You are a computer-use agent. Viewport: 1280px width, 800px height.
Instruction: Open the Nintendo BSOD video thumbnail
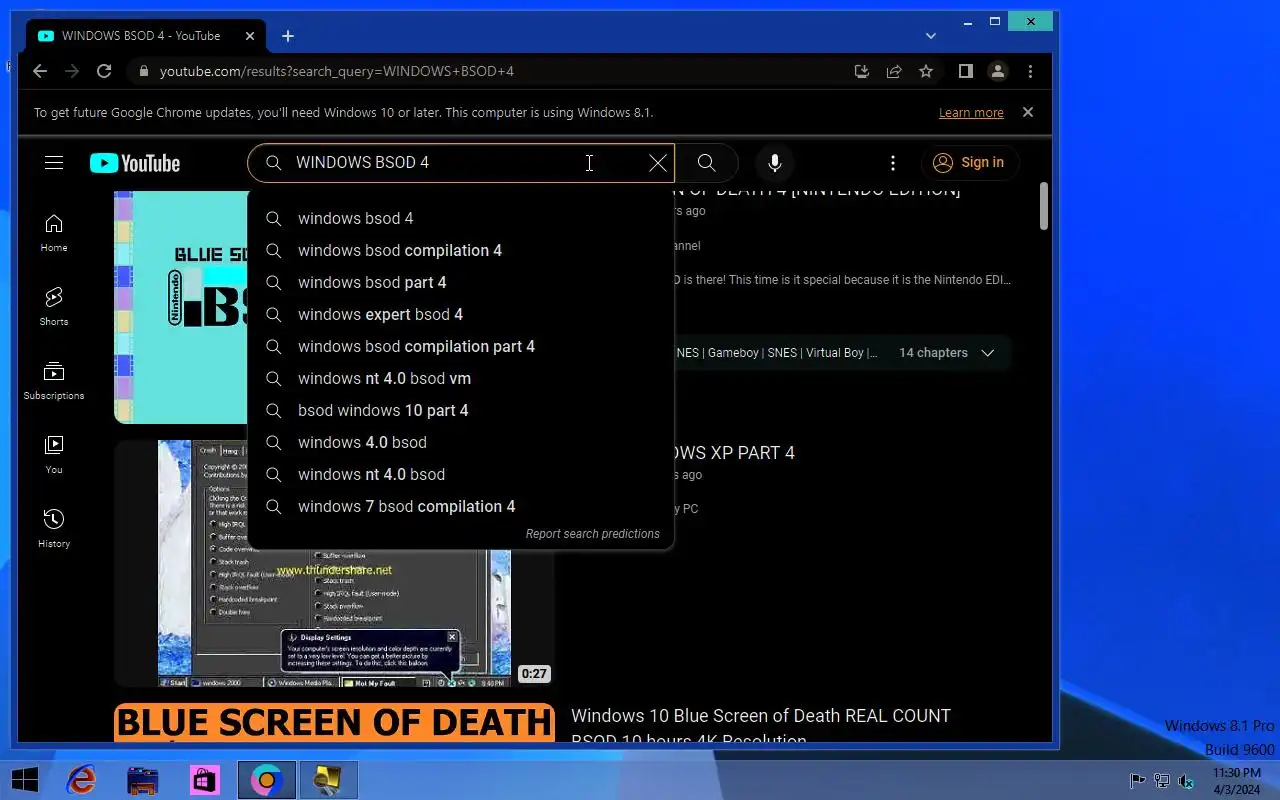coord(181,307)
